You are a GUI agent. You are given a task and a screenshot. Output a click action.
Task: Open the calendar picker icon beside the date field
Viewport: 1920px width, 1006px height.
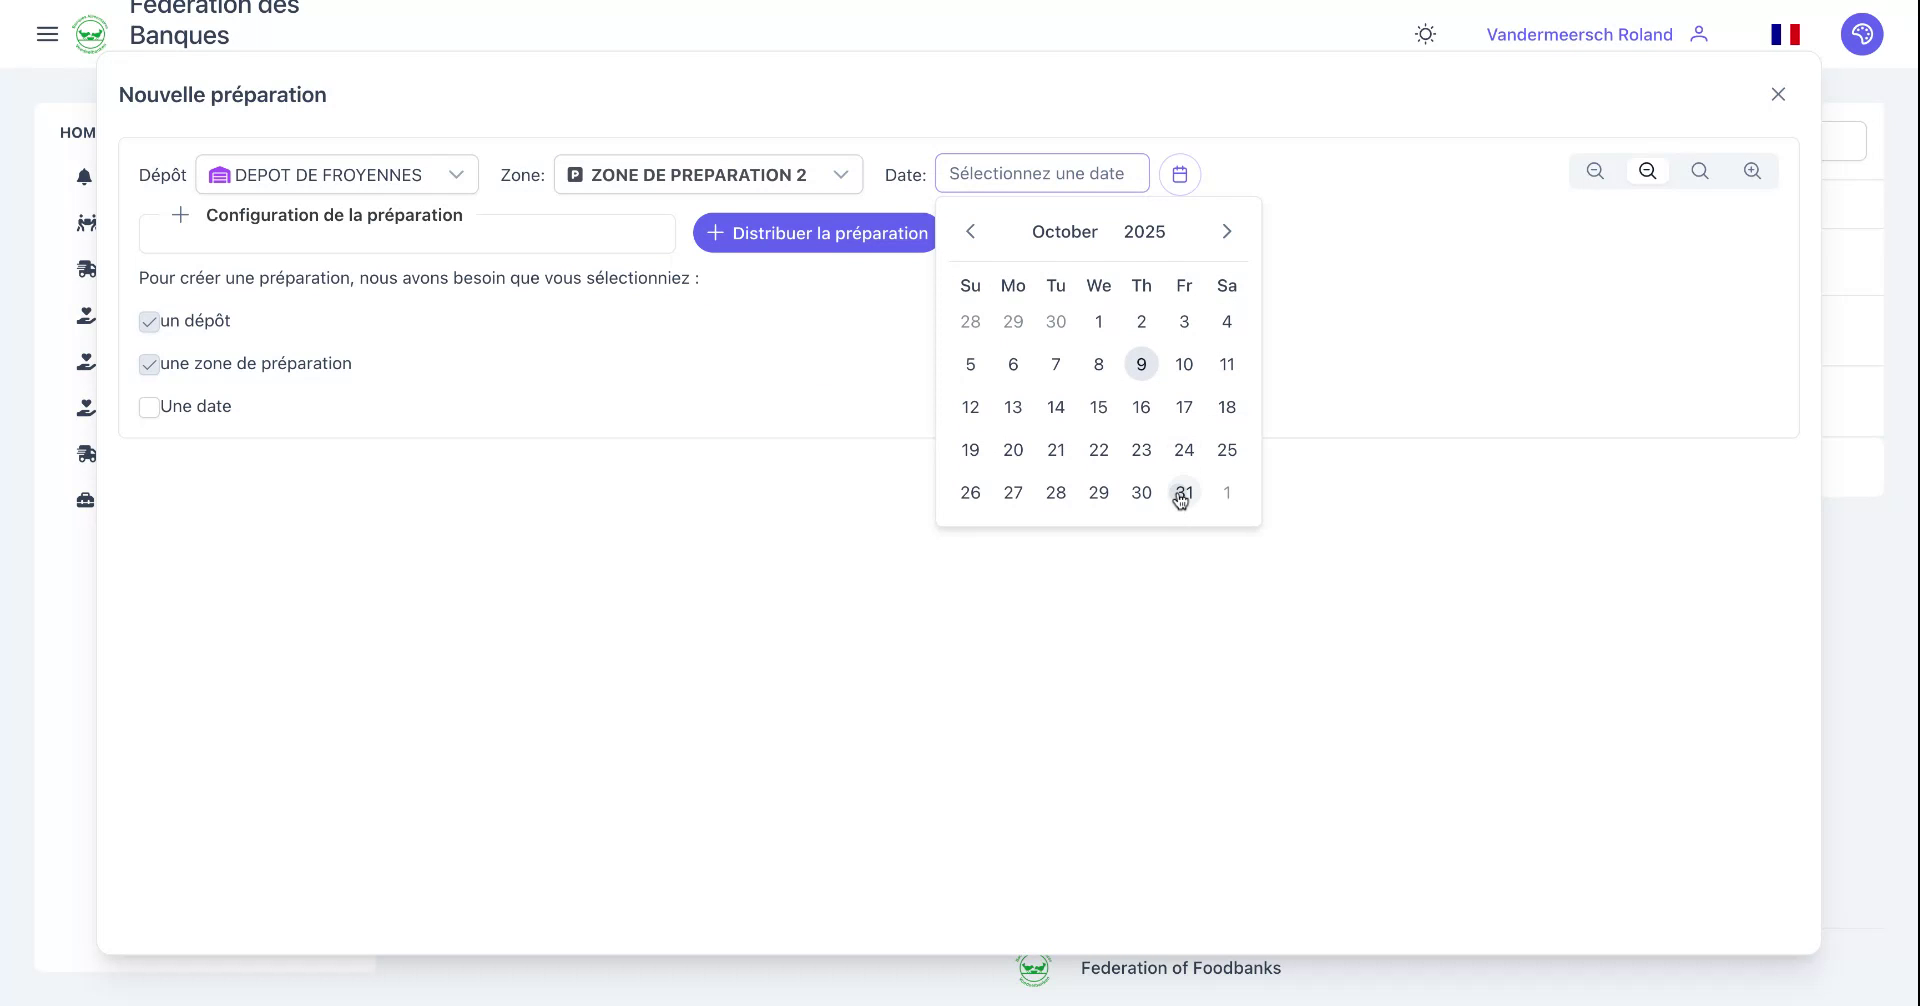pos(1181,173)
